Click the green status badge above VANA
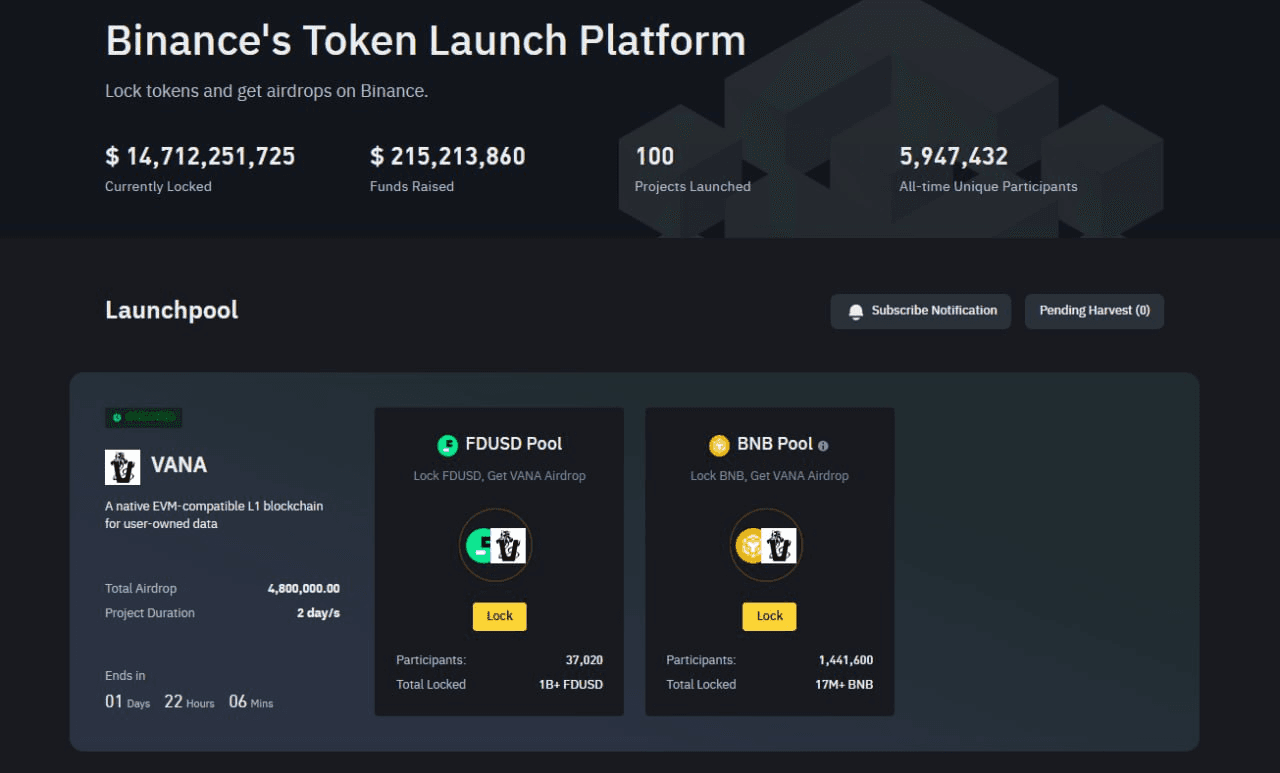Image resolution: width=1280 pixels, height=773 pixels. tap(143, 417)
